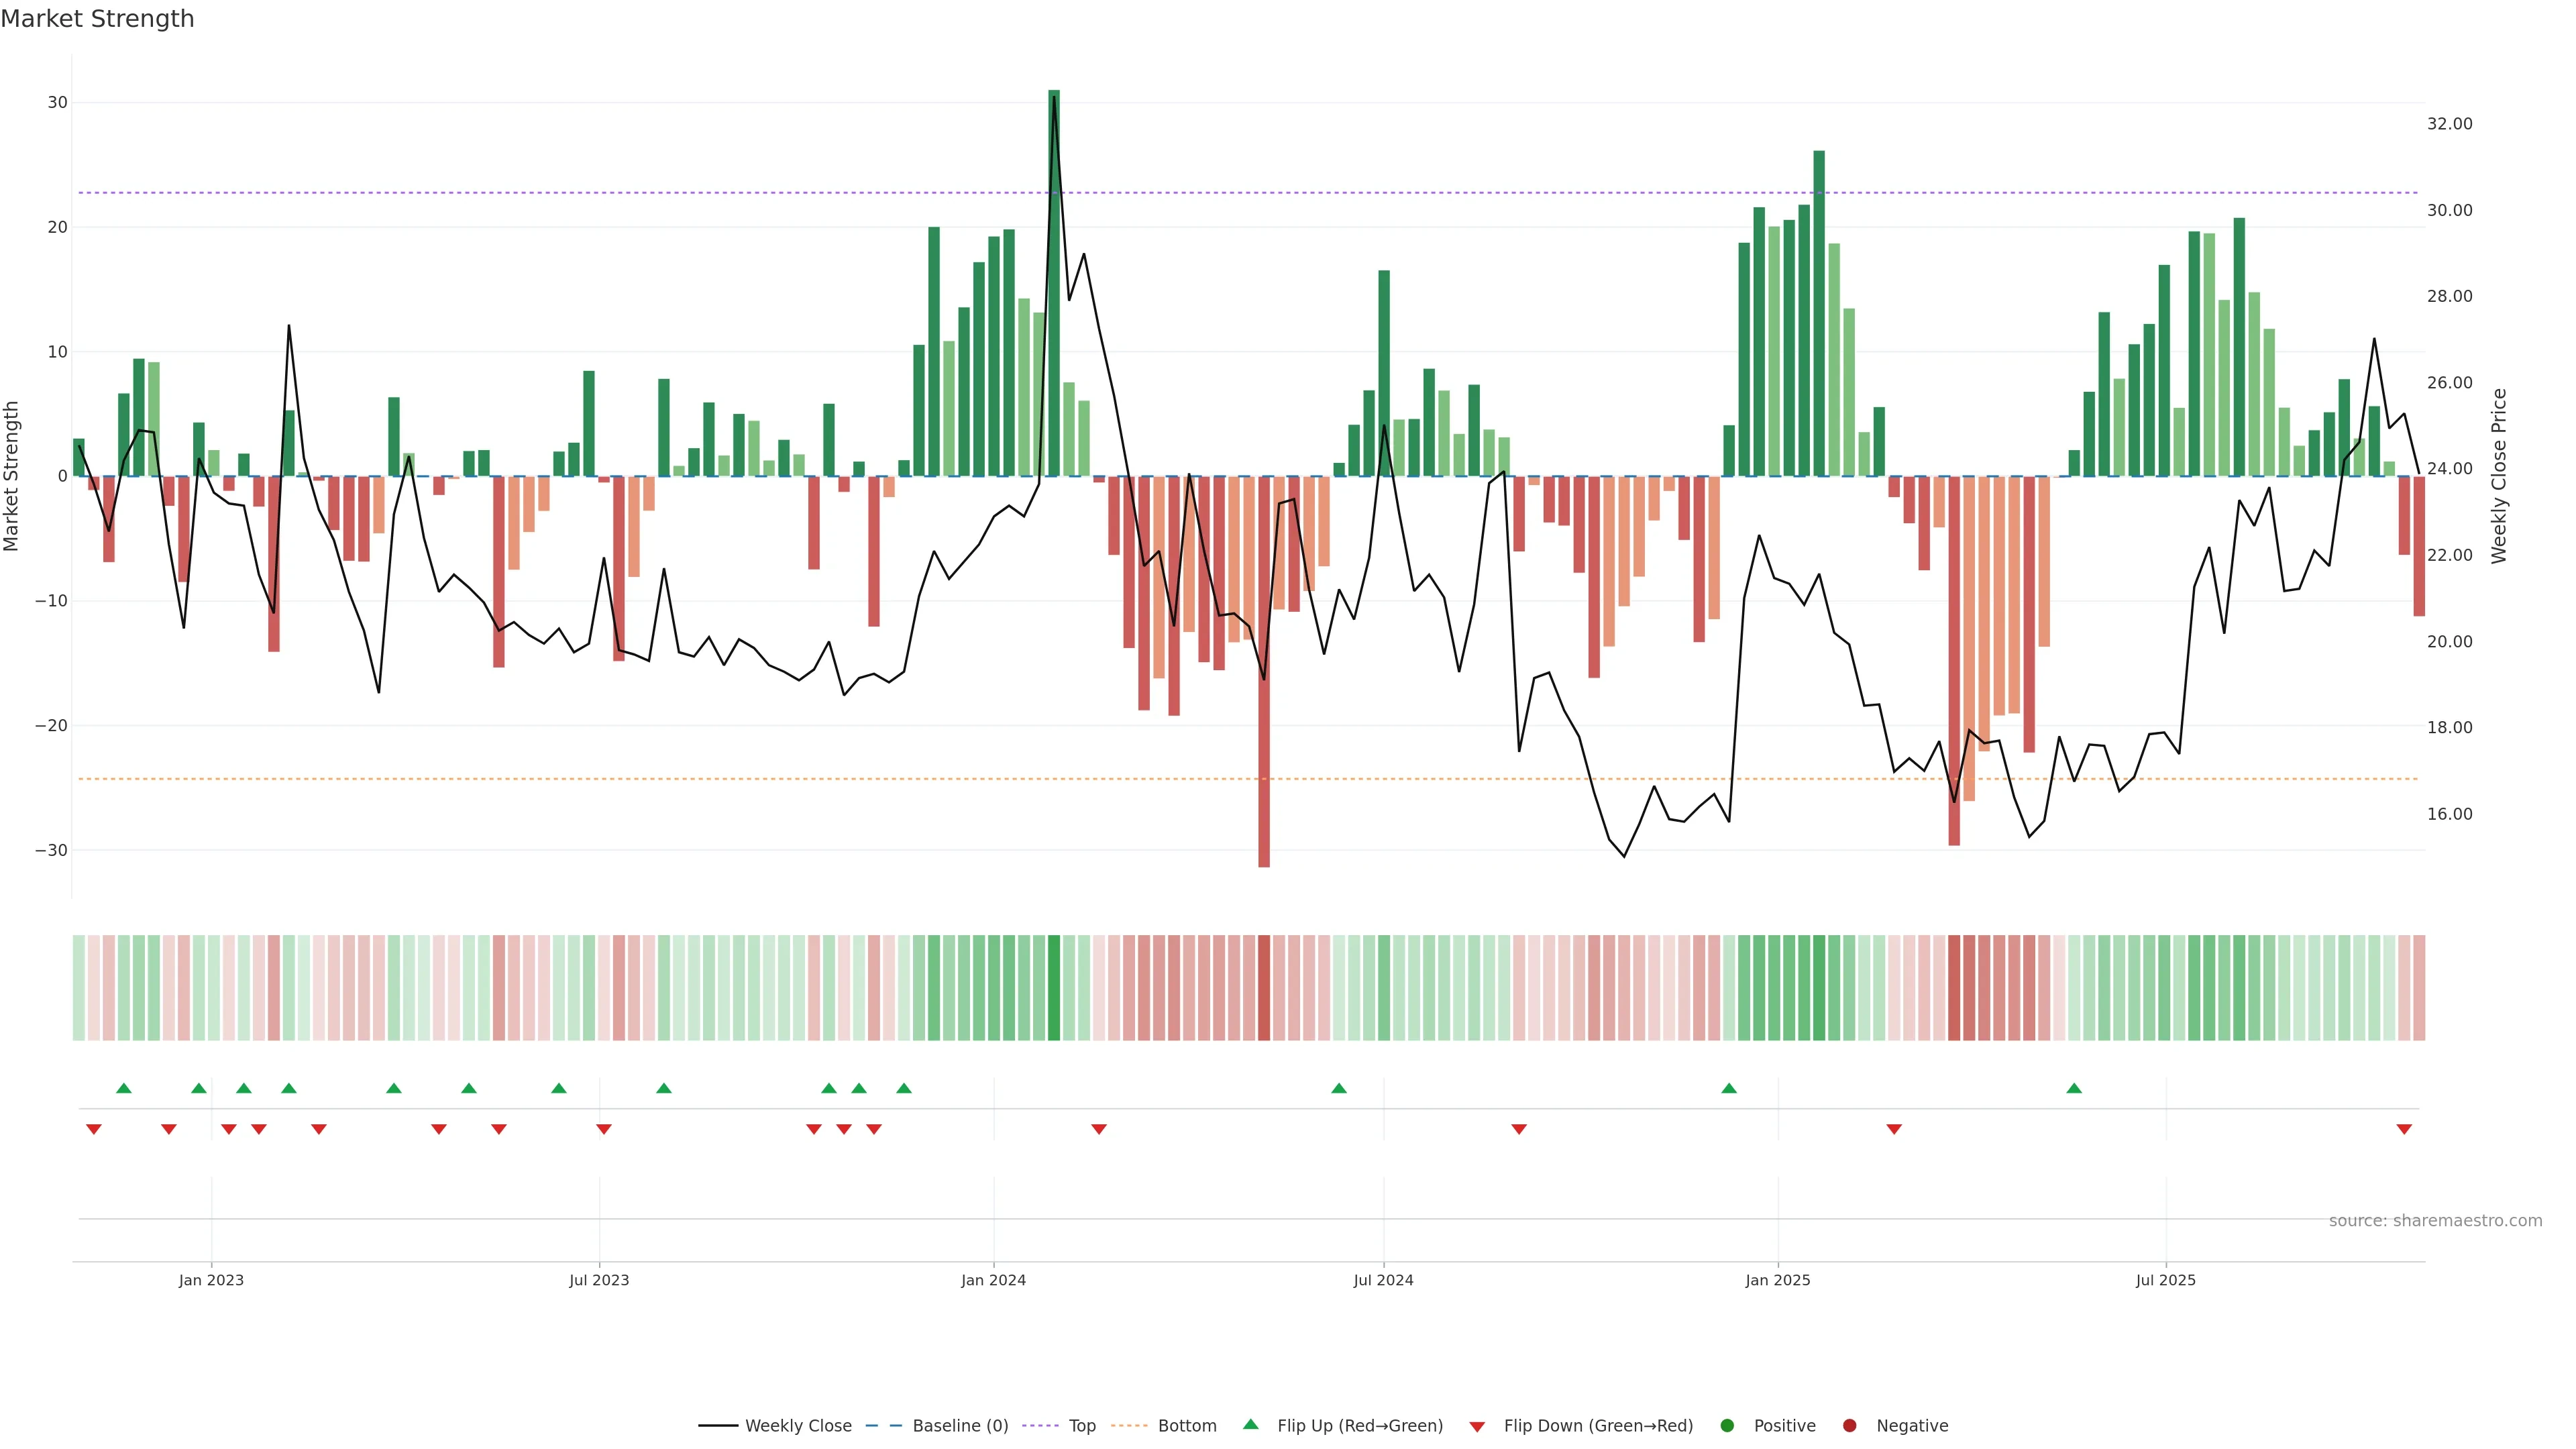Viewport: 2576px width, 1449px height.
Task: Click the green flip-up marker just before Jul 2024
Action: pyautogui.click(x=1339, y=1088)
